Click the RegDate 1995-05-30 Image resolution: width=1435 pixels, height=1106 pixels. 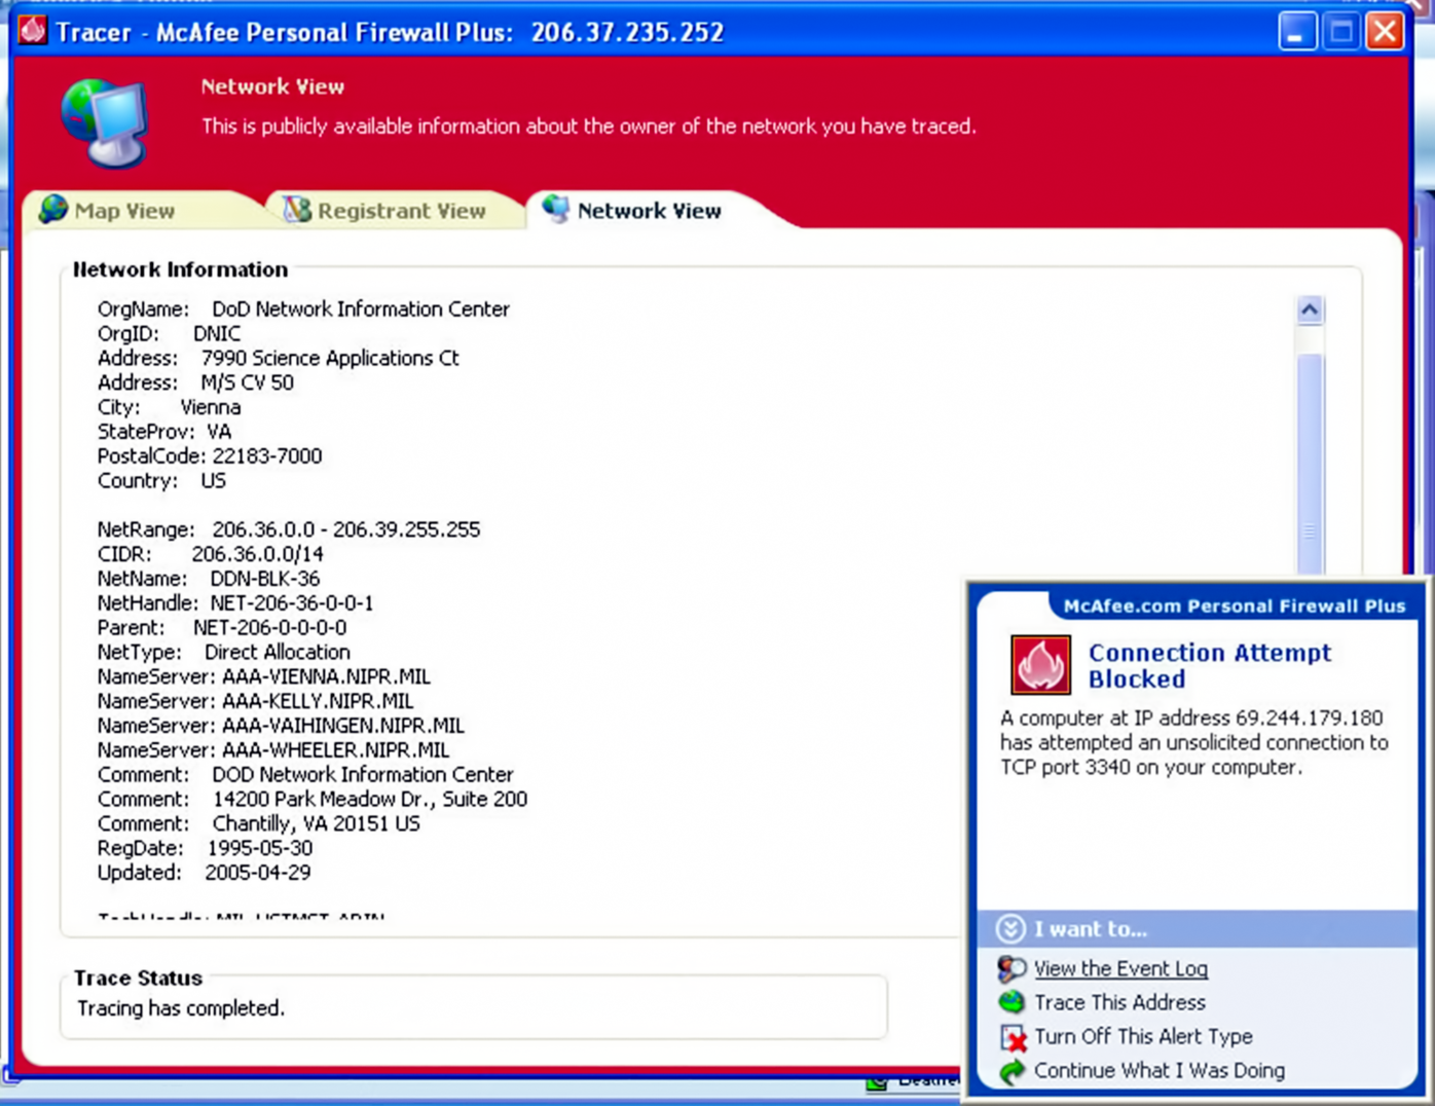click(x=260, y=848)
